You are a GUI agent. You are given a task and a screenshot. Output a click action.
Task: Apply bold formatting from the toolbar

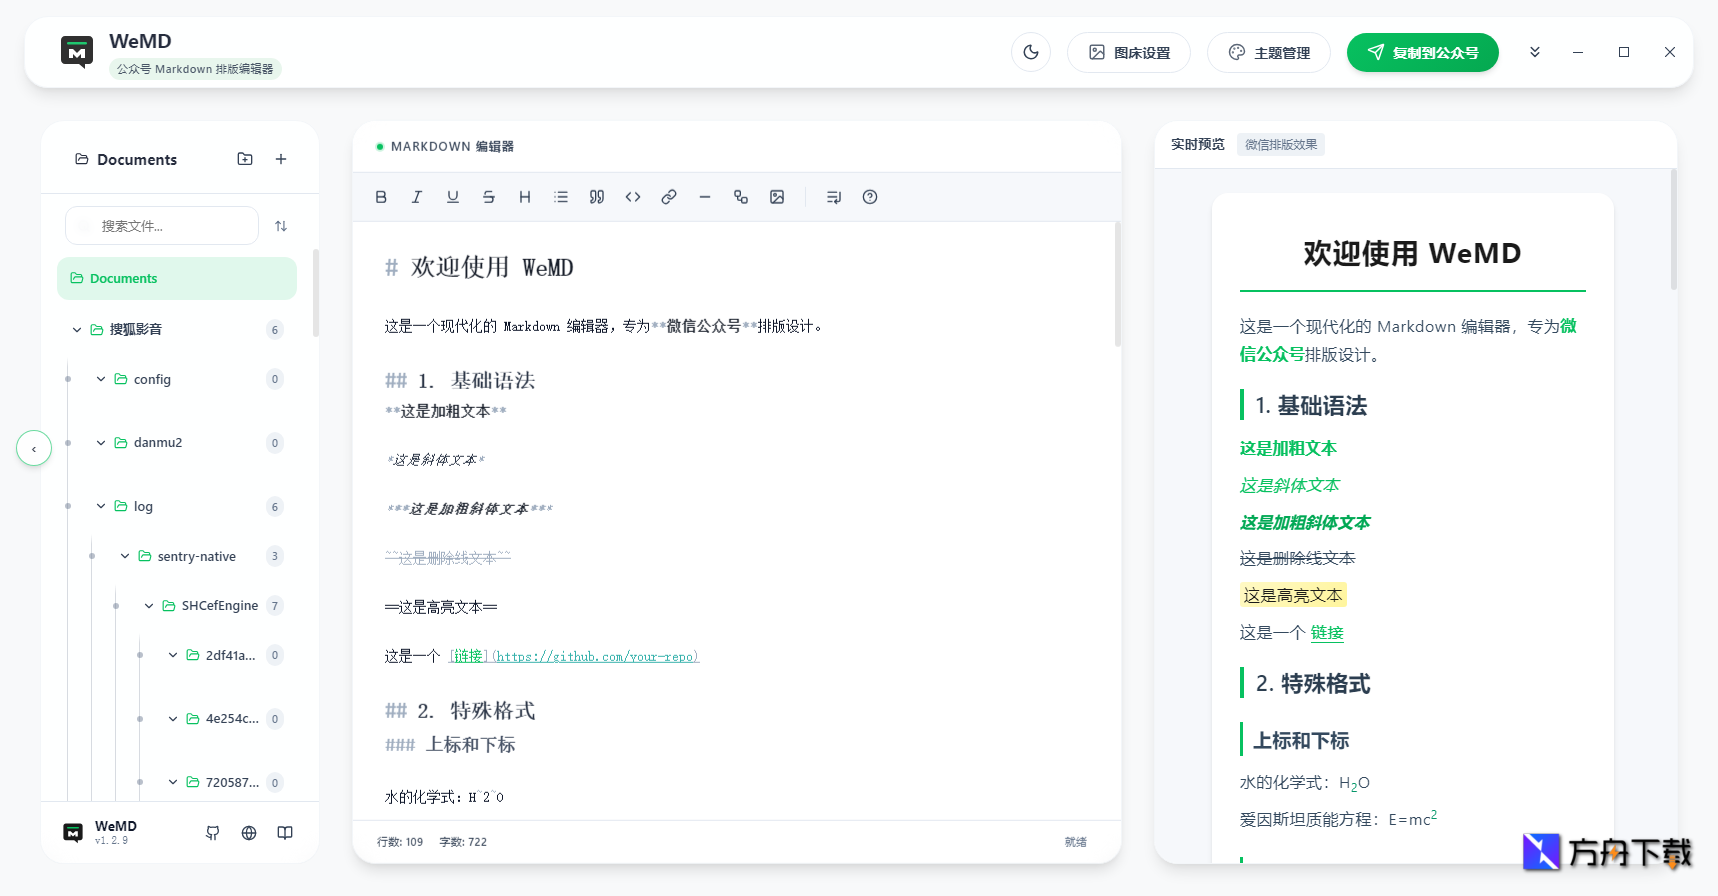pyautogui.click(x=381, y=197)
